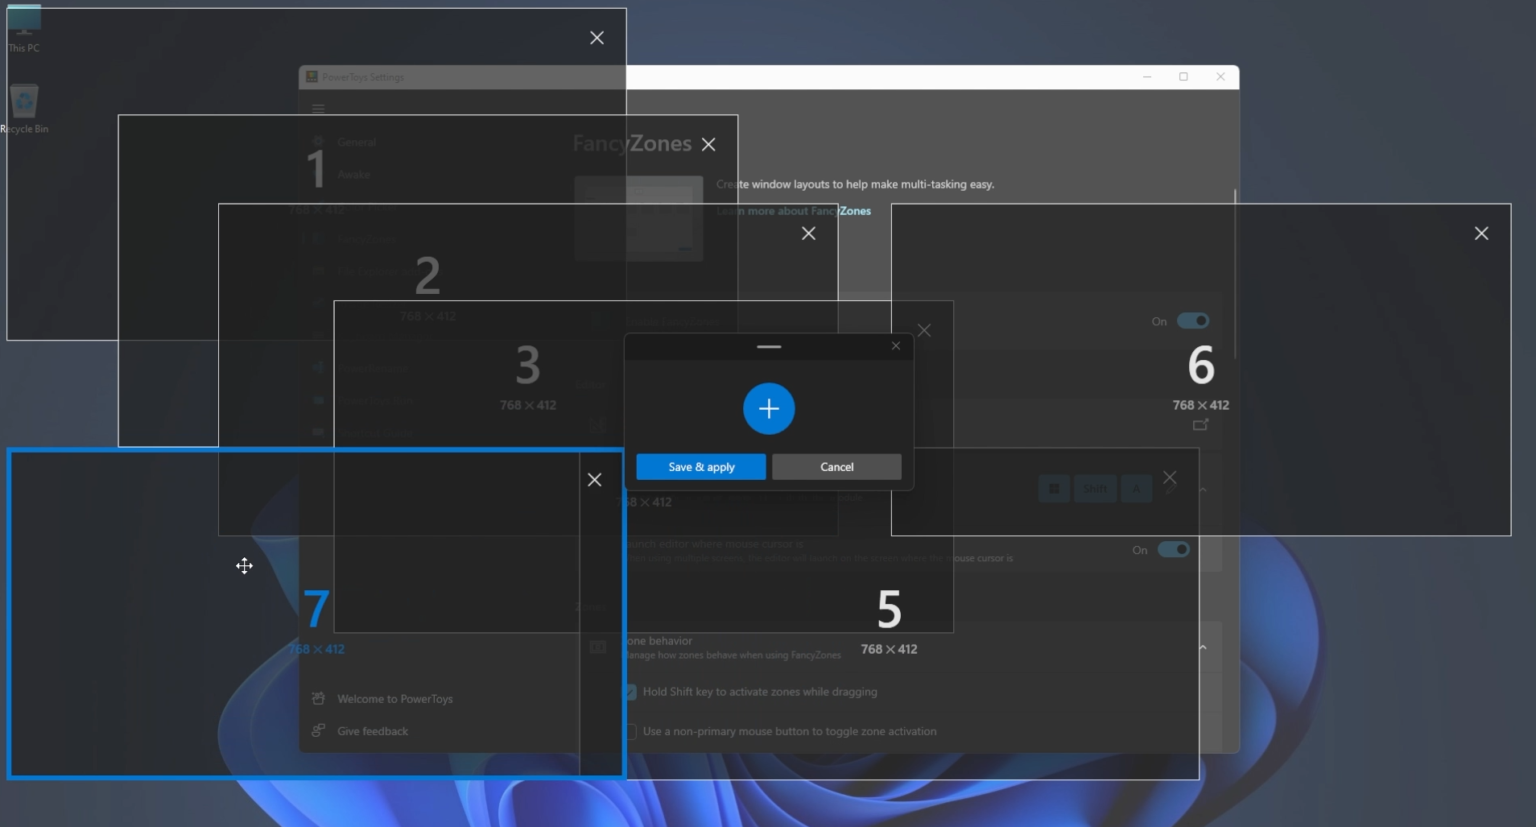This screenshot has height=827, width=1536.
Task: Click the PowerRename module icon in the sidebar
Action: (x=319, y=368)
